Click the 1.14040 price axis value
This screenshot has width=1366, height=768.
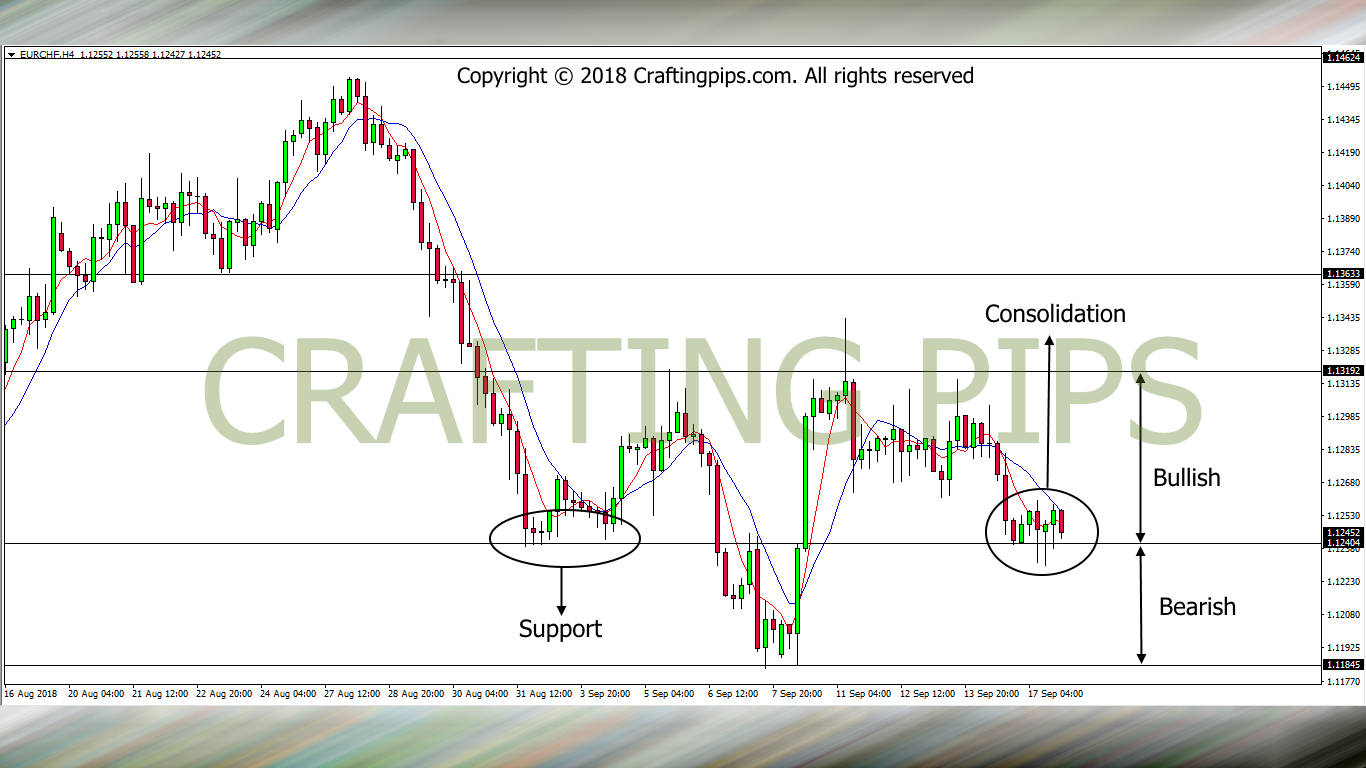[x=1341, y=186]
